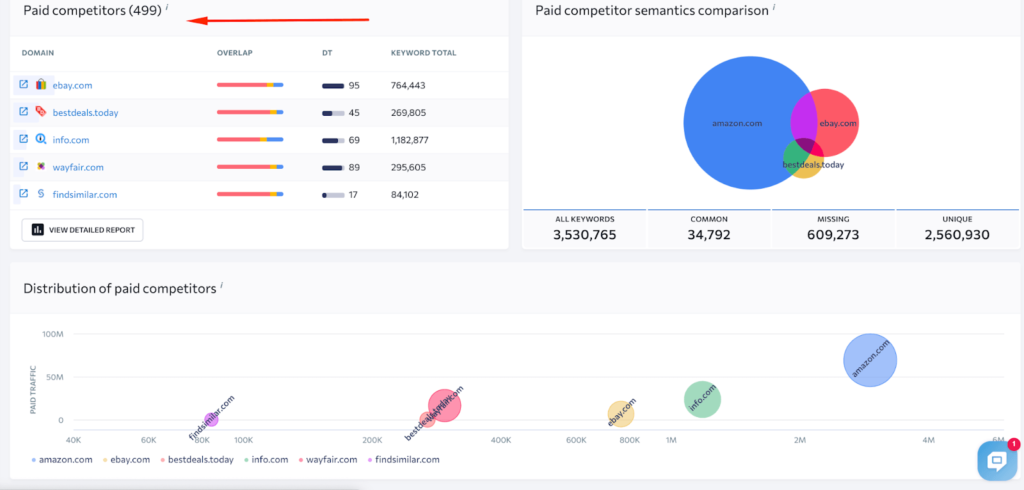The height and width of the screenshot is (490, 1024).
Task: Open wayfair.com external link icon
Action: pos(24,167)
